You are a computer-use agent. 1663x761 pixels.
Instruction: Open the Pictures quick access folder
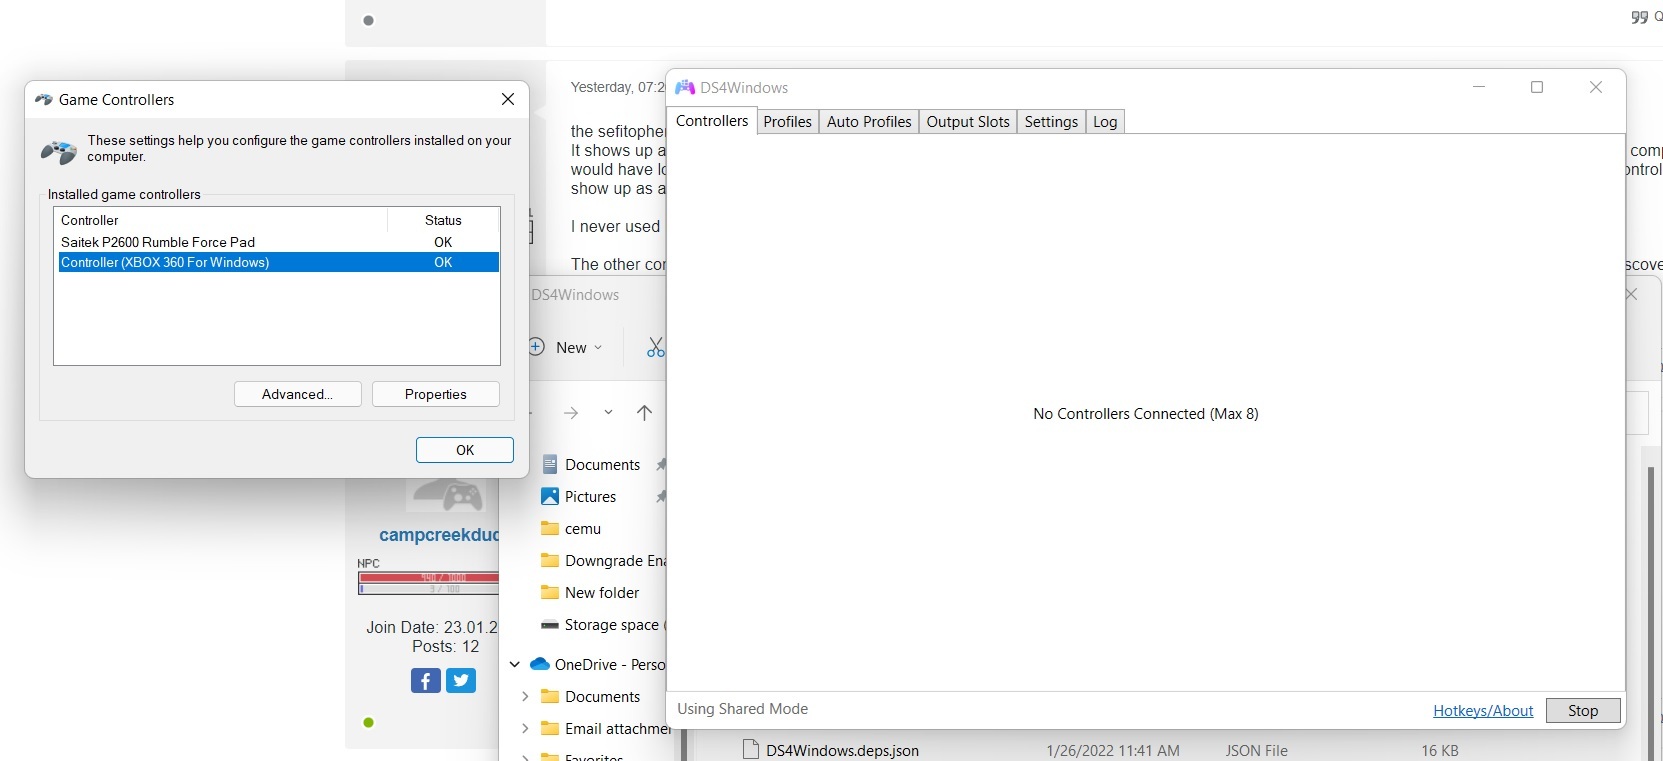click(x=590, y=497)
